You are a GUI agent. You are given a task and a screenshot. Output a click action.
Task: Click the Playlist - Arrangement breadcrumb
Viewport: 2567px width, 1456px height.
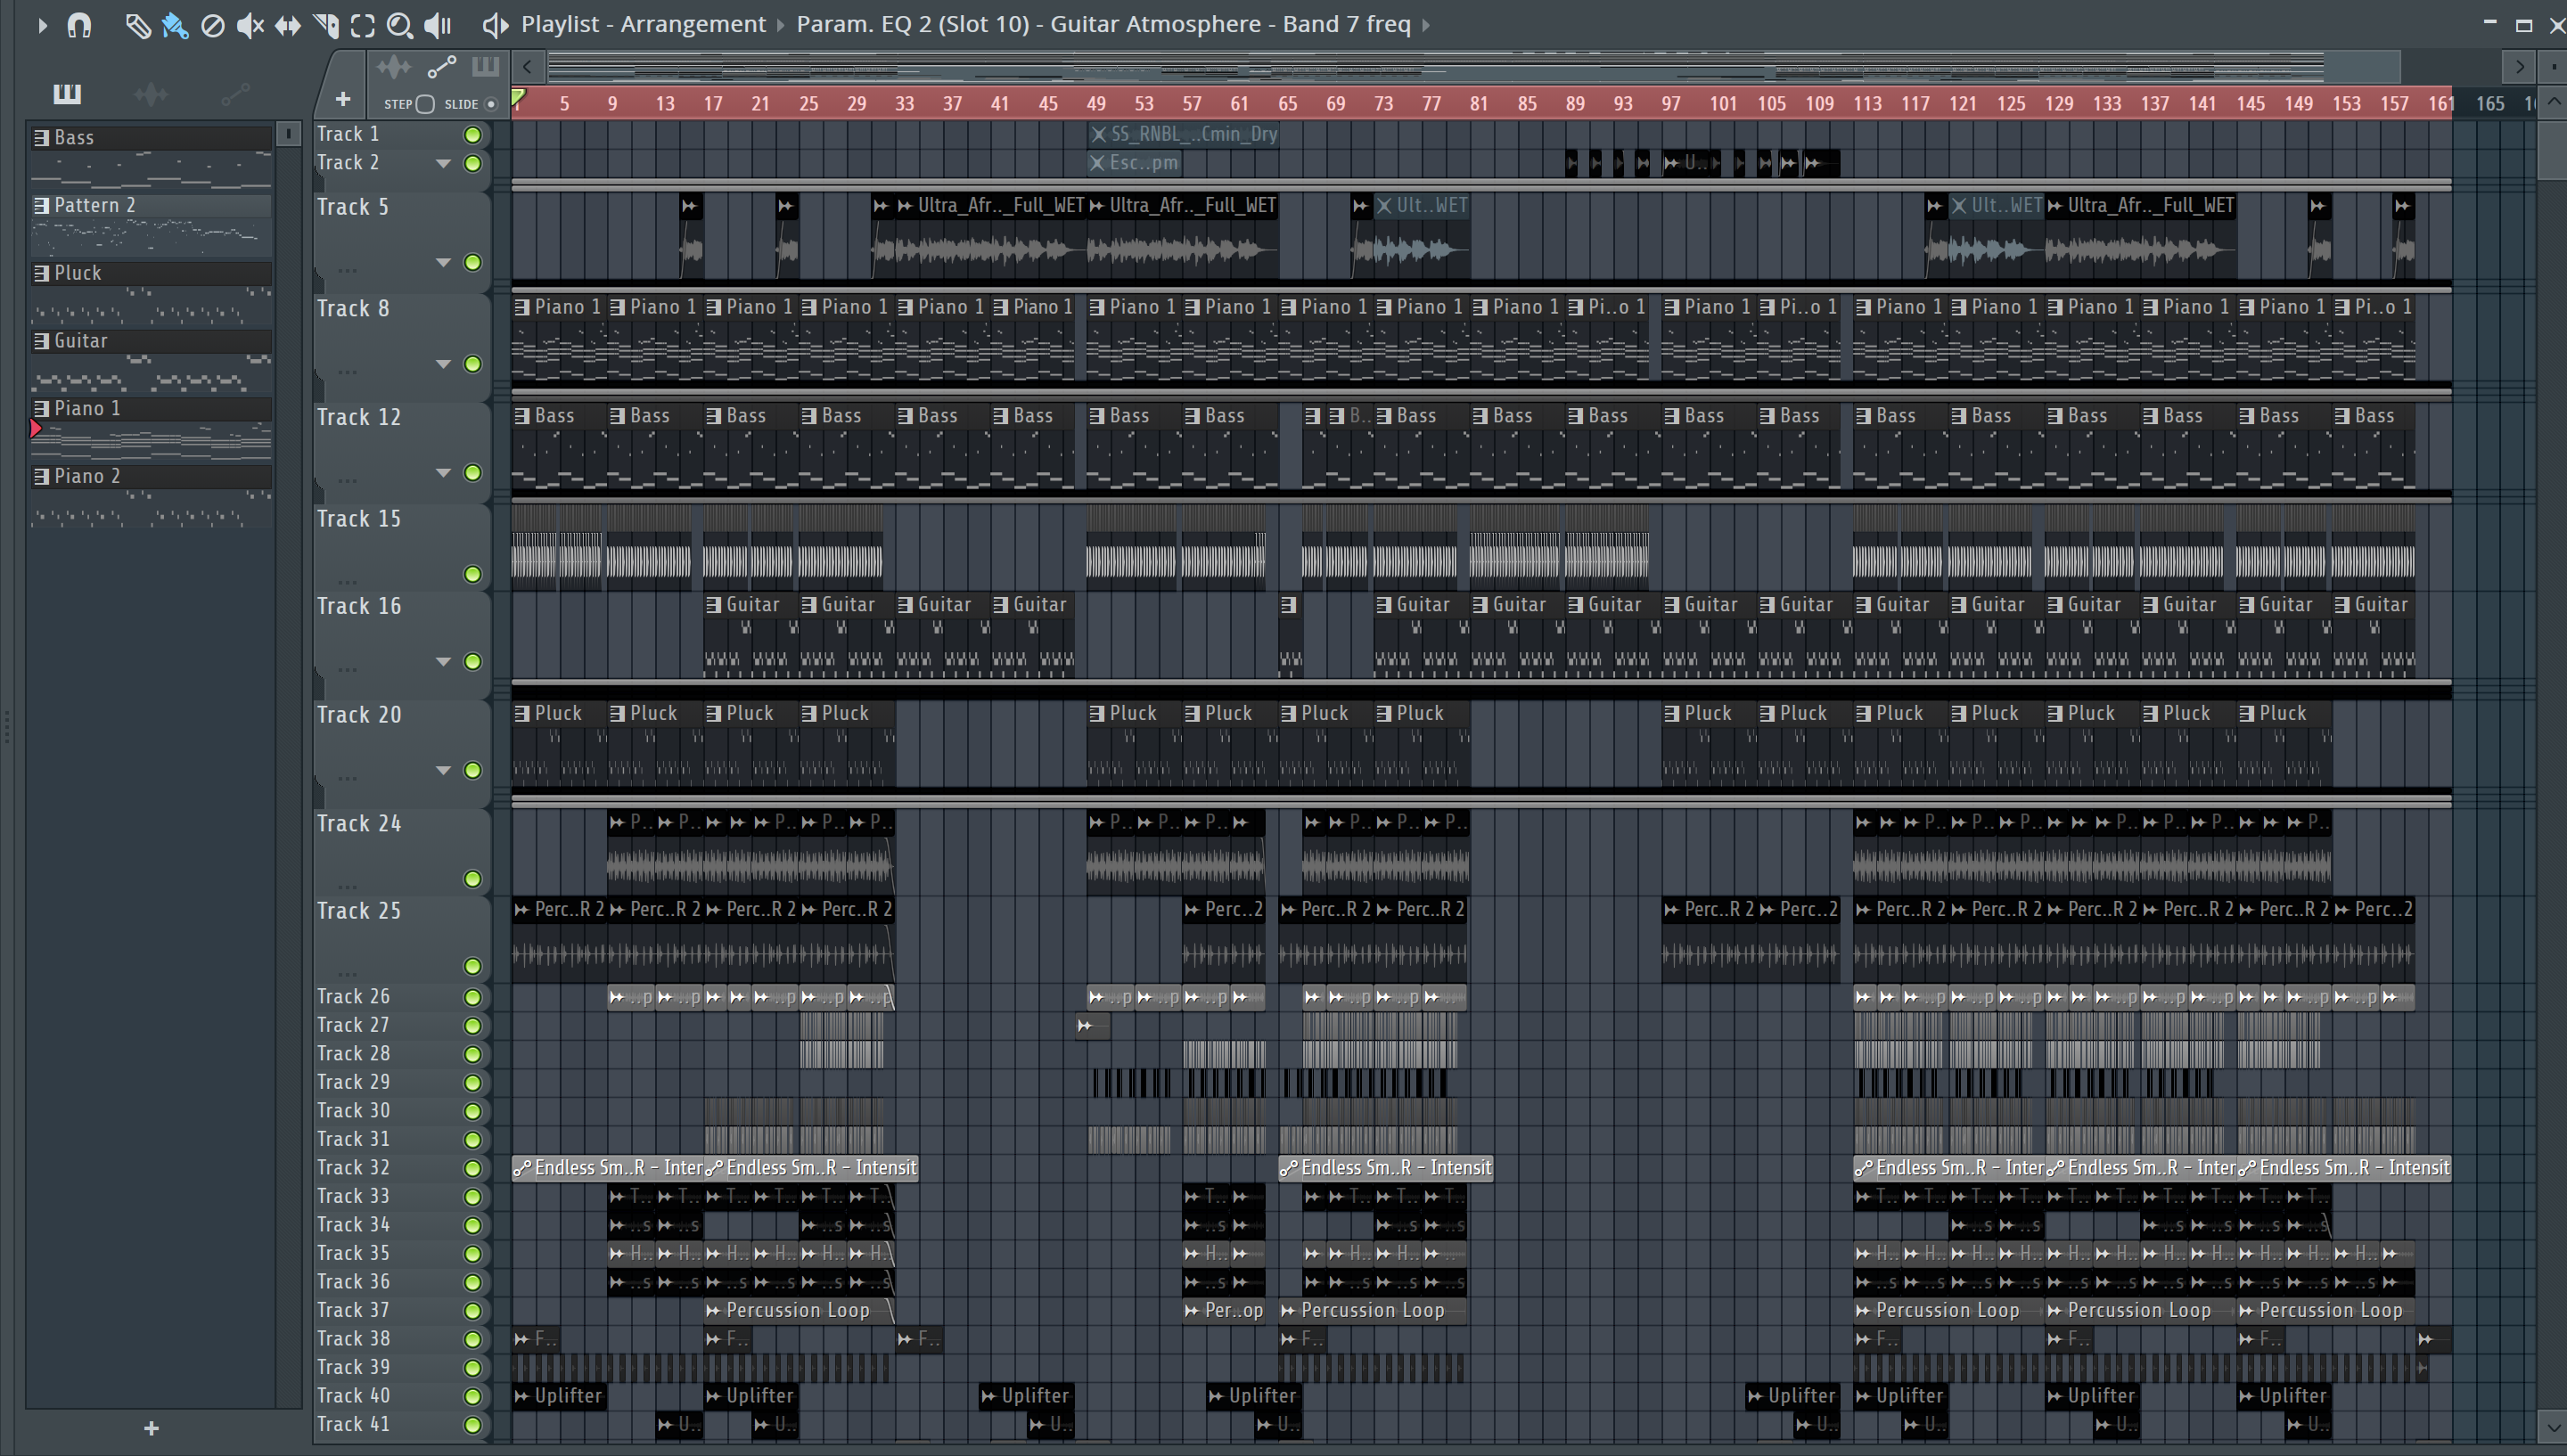click(x=643, y=24)
